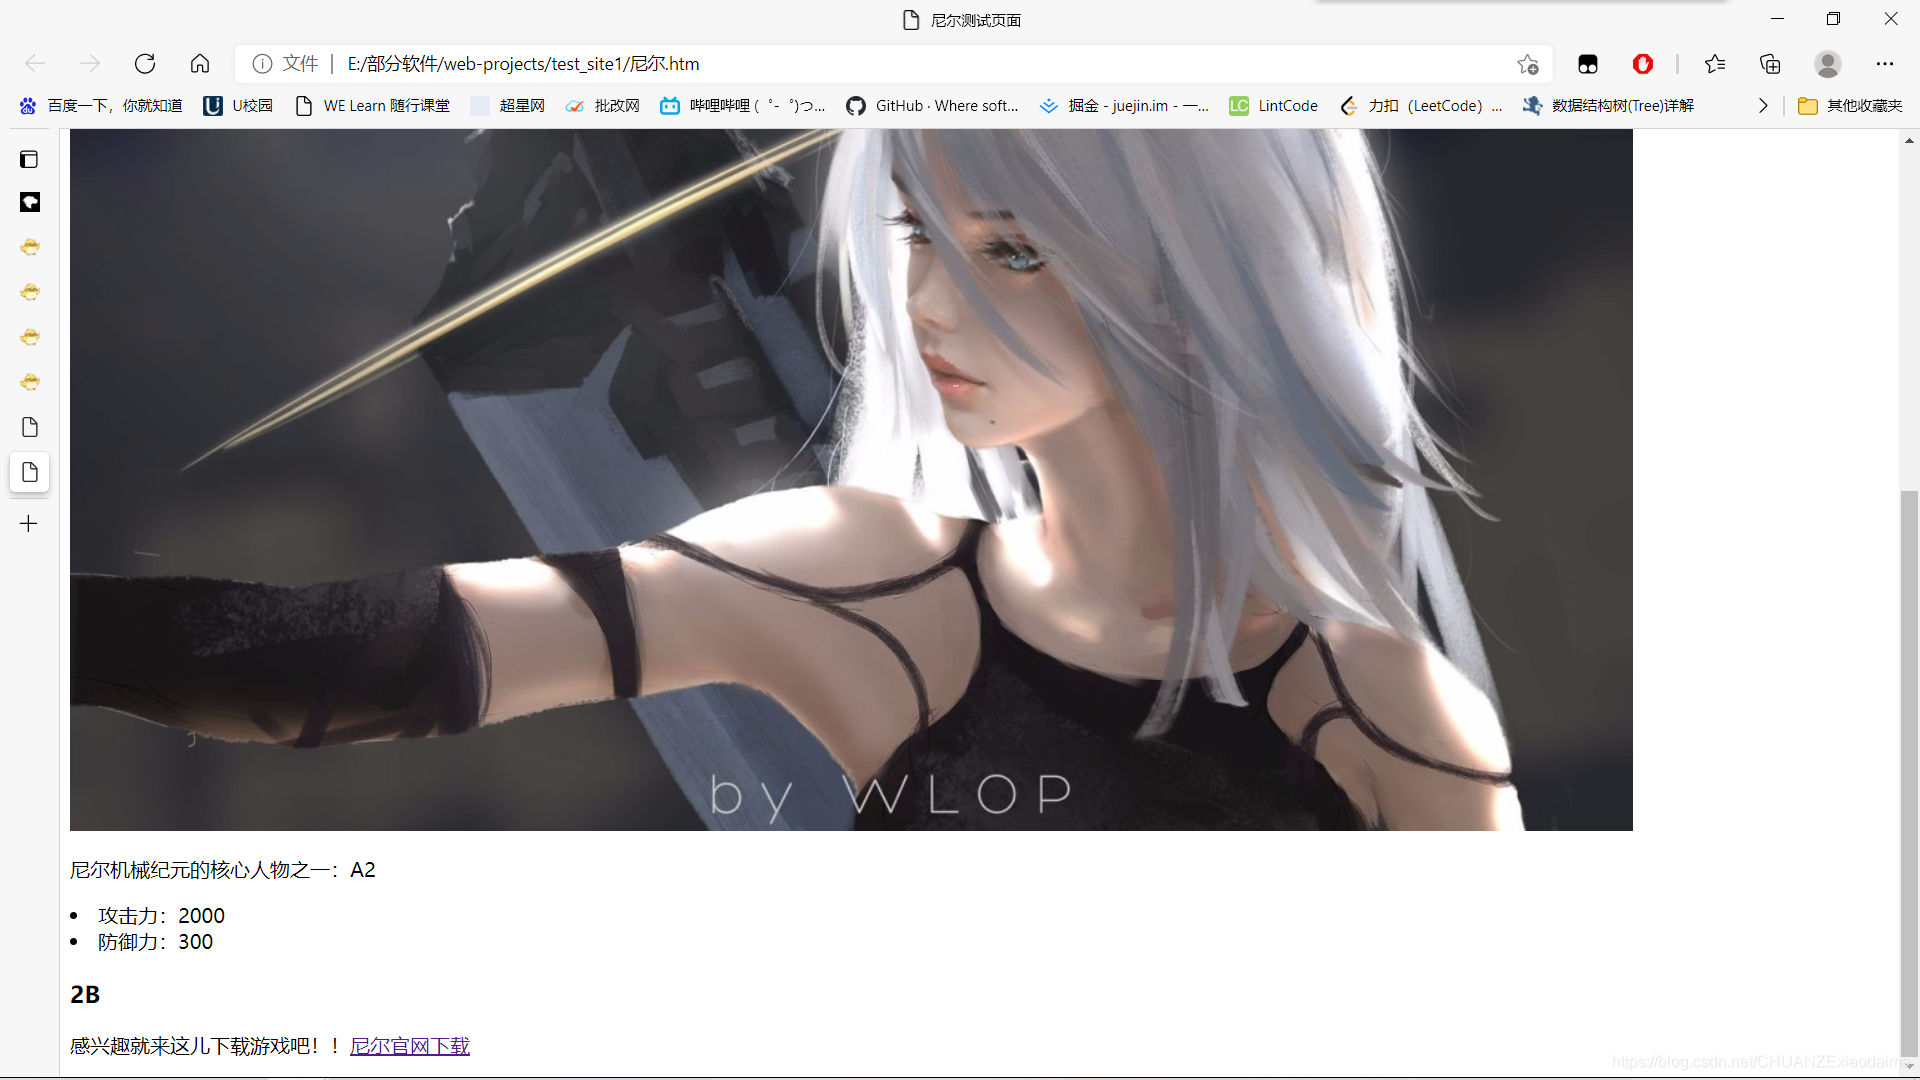Image resolution: width=1920 pixels, height=1080 pixels.
Task: Click the A2 artwork image
Action: (x=850, y=480)
